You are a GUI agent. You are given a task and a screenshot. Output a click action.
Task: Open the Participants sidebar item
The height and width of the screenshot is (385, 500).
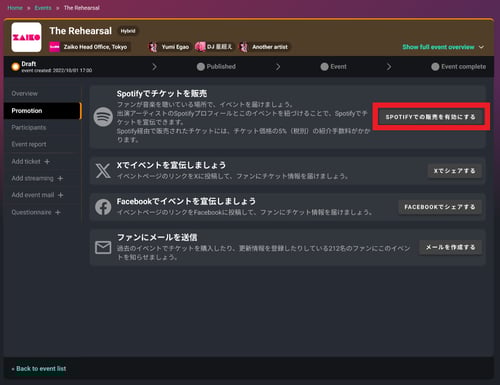42,127
